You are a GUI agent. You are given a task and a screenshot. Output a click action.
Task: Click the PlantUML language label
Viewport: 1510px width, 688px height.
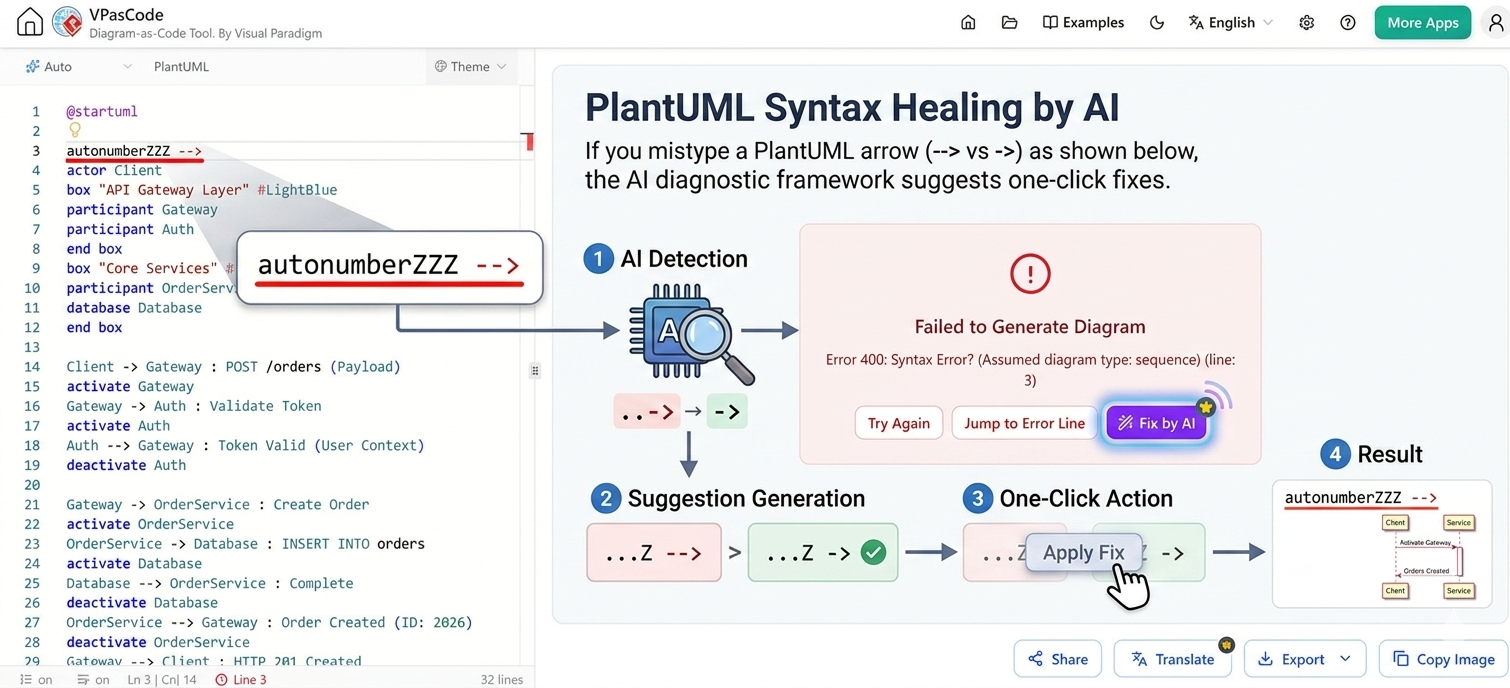click(181, 66)
